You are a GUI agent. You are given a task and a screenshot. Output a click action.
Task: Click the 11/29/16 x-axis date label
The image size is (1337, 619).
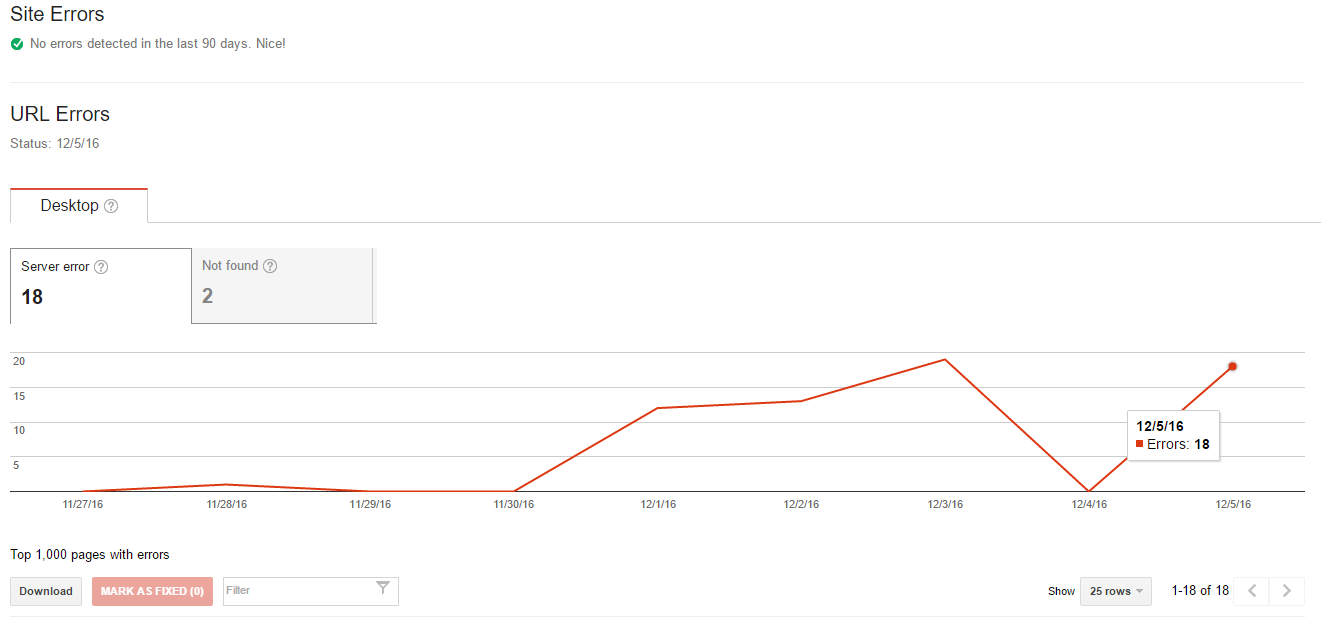pos(370,505)
